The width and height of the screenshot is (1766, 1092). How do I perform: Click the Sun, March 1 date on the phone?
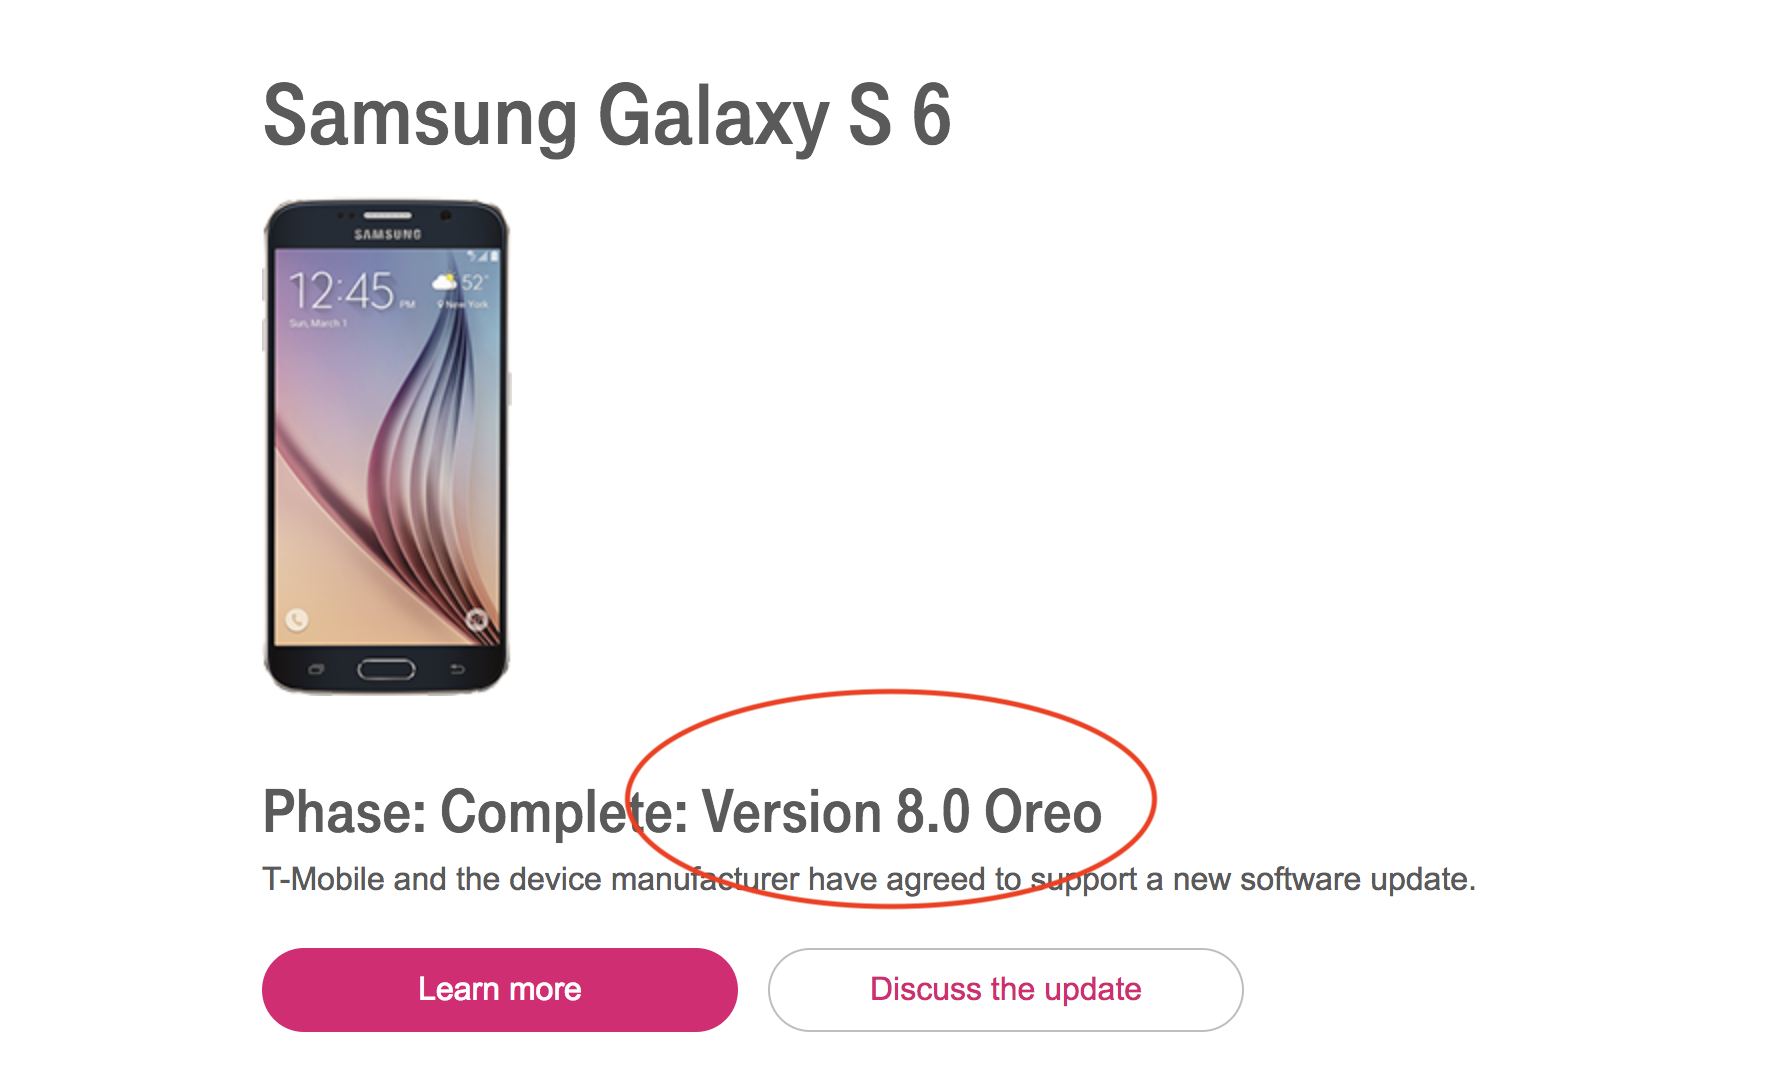[318, 323]
